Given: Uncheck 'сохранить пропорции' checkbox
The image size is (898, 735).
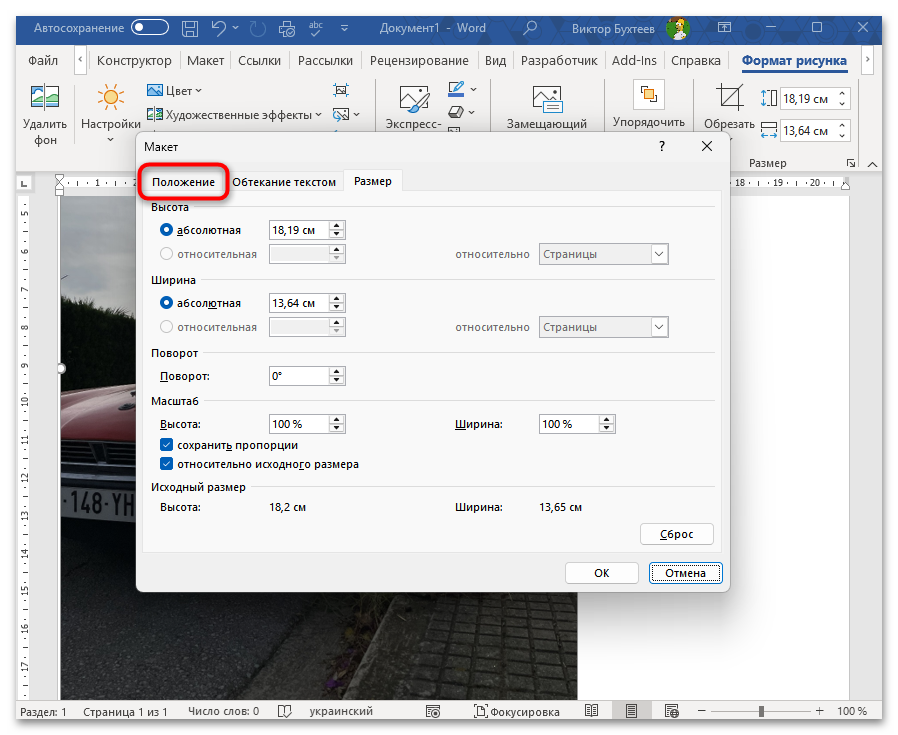Looking at the screenshot, I should point(166,445).
